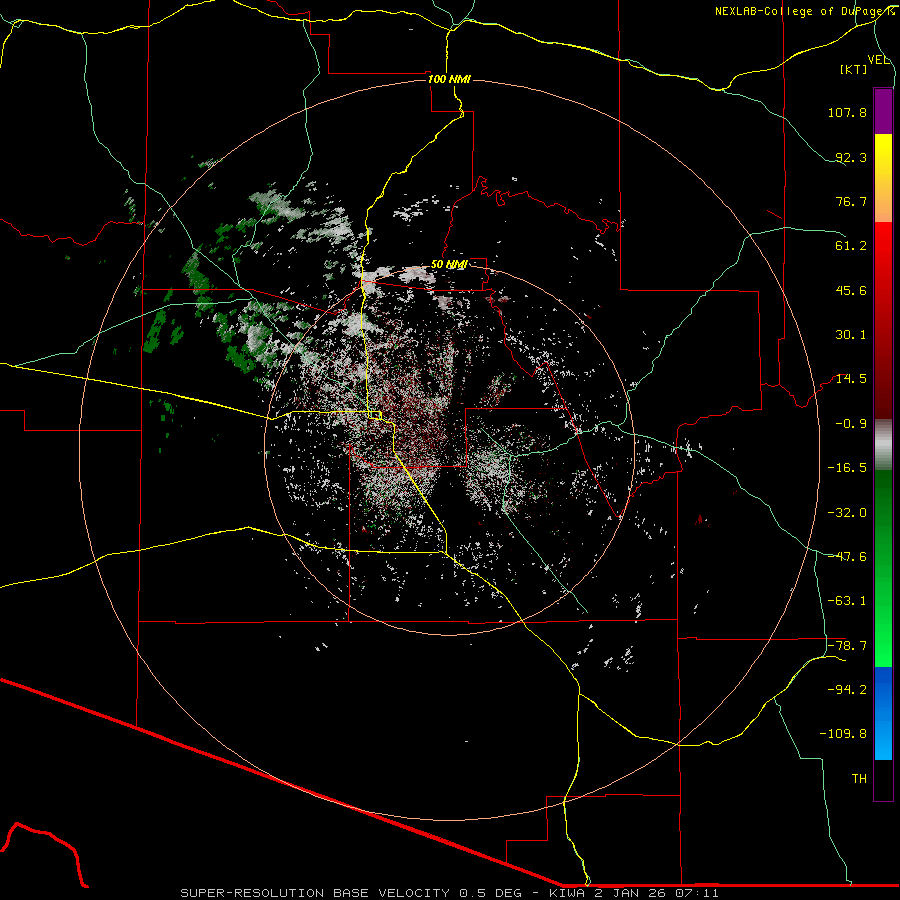900x900 pixels.
Task: Click the 107.8 legend value
Action: coord(847,112)
